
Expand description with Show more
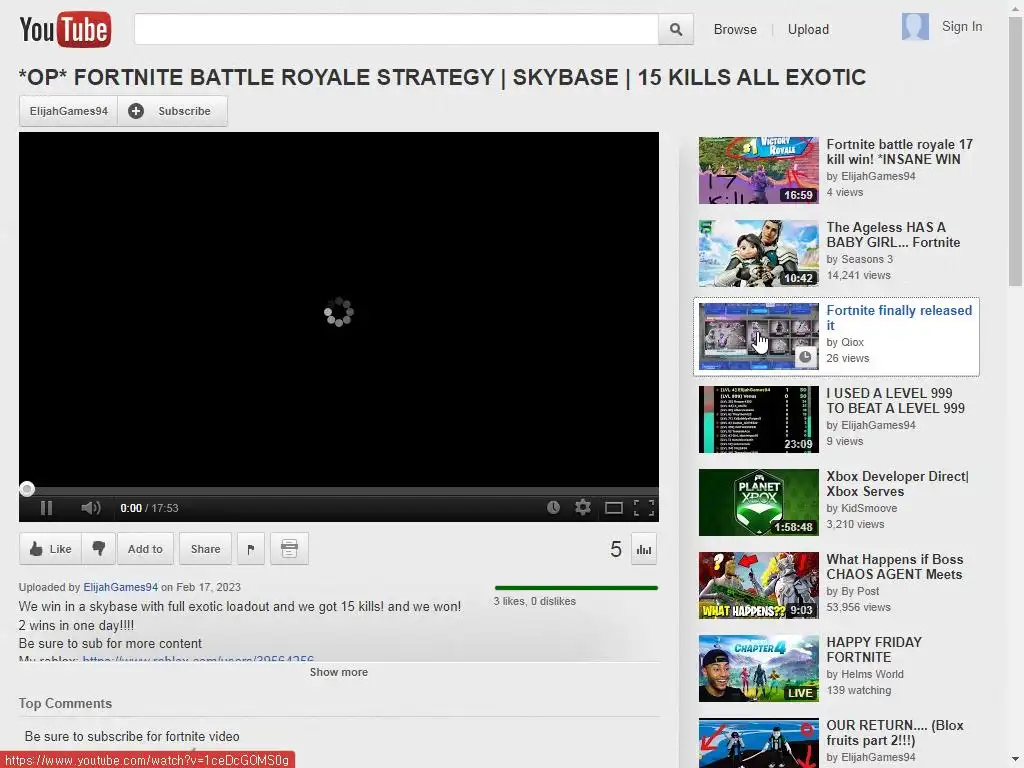click(x=338, y=672)
